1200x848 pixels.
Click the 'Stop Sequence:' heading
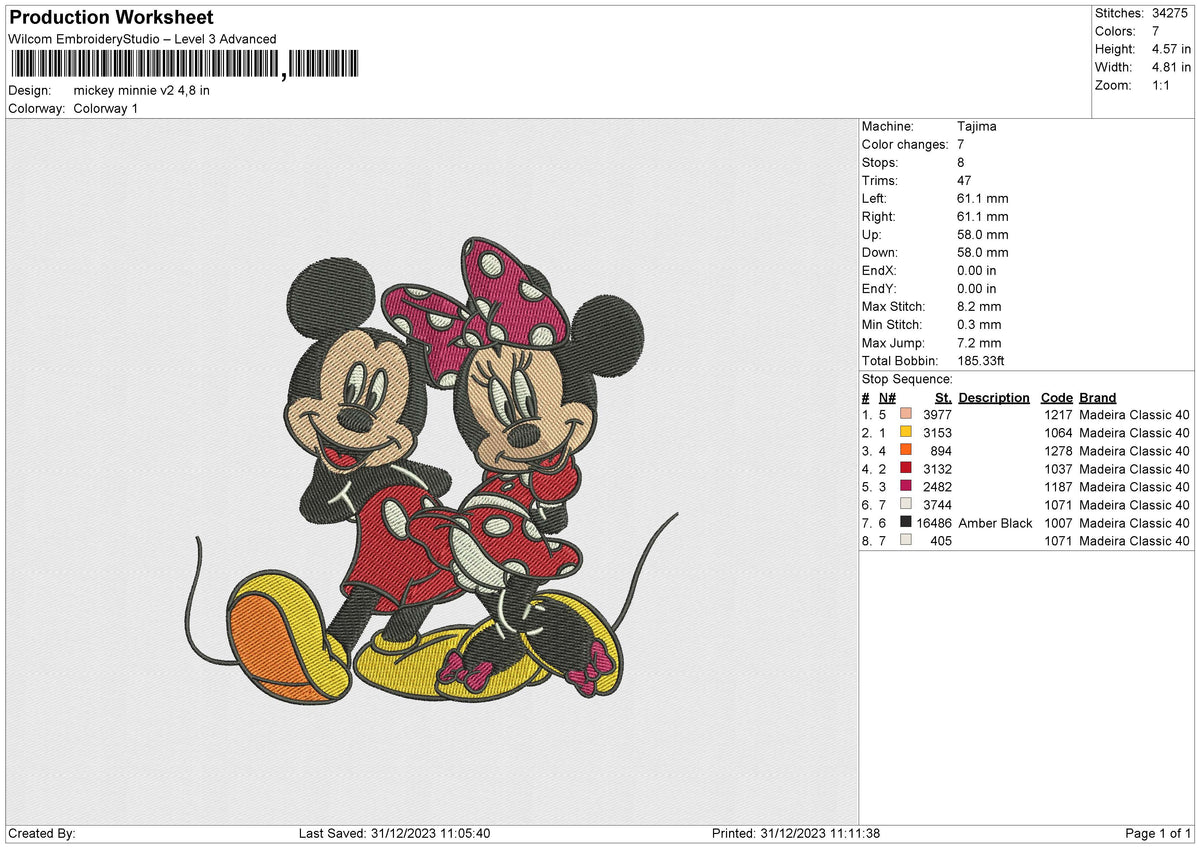click(907, 379)
